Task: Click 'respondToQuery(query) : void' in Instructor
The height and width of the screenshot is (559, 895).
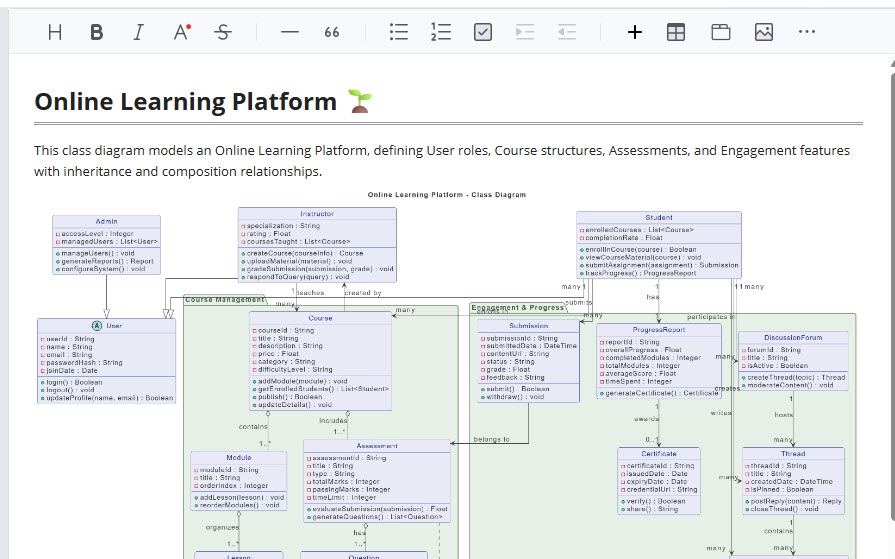Action: tap(297, 277)
